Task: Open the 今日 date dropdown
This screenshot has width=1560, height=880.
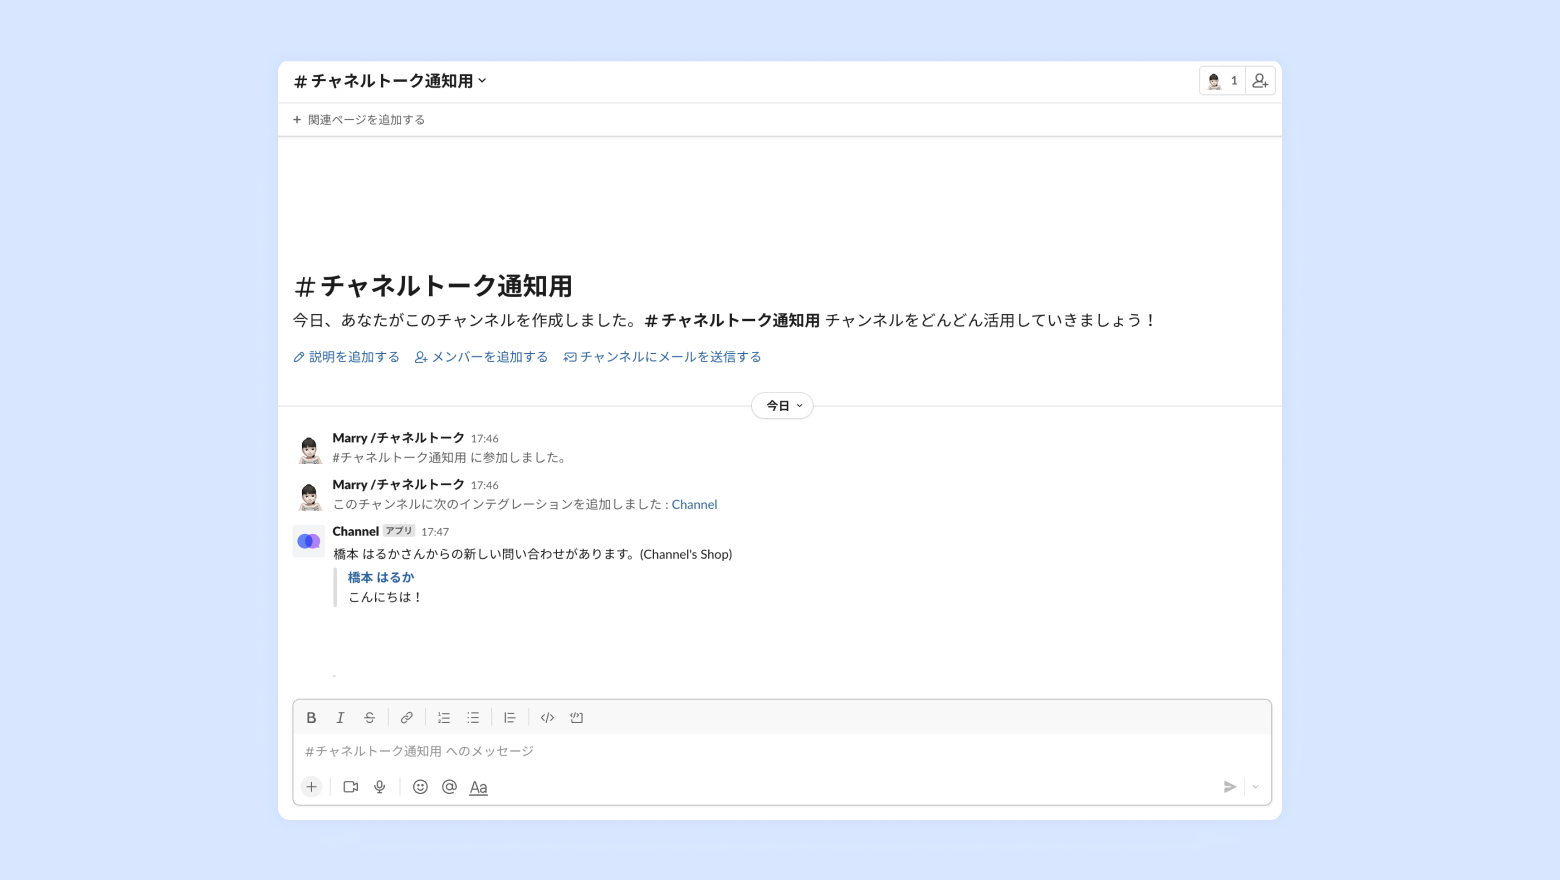Action: click(783, 406)
